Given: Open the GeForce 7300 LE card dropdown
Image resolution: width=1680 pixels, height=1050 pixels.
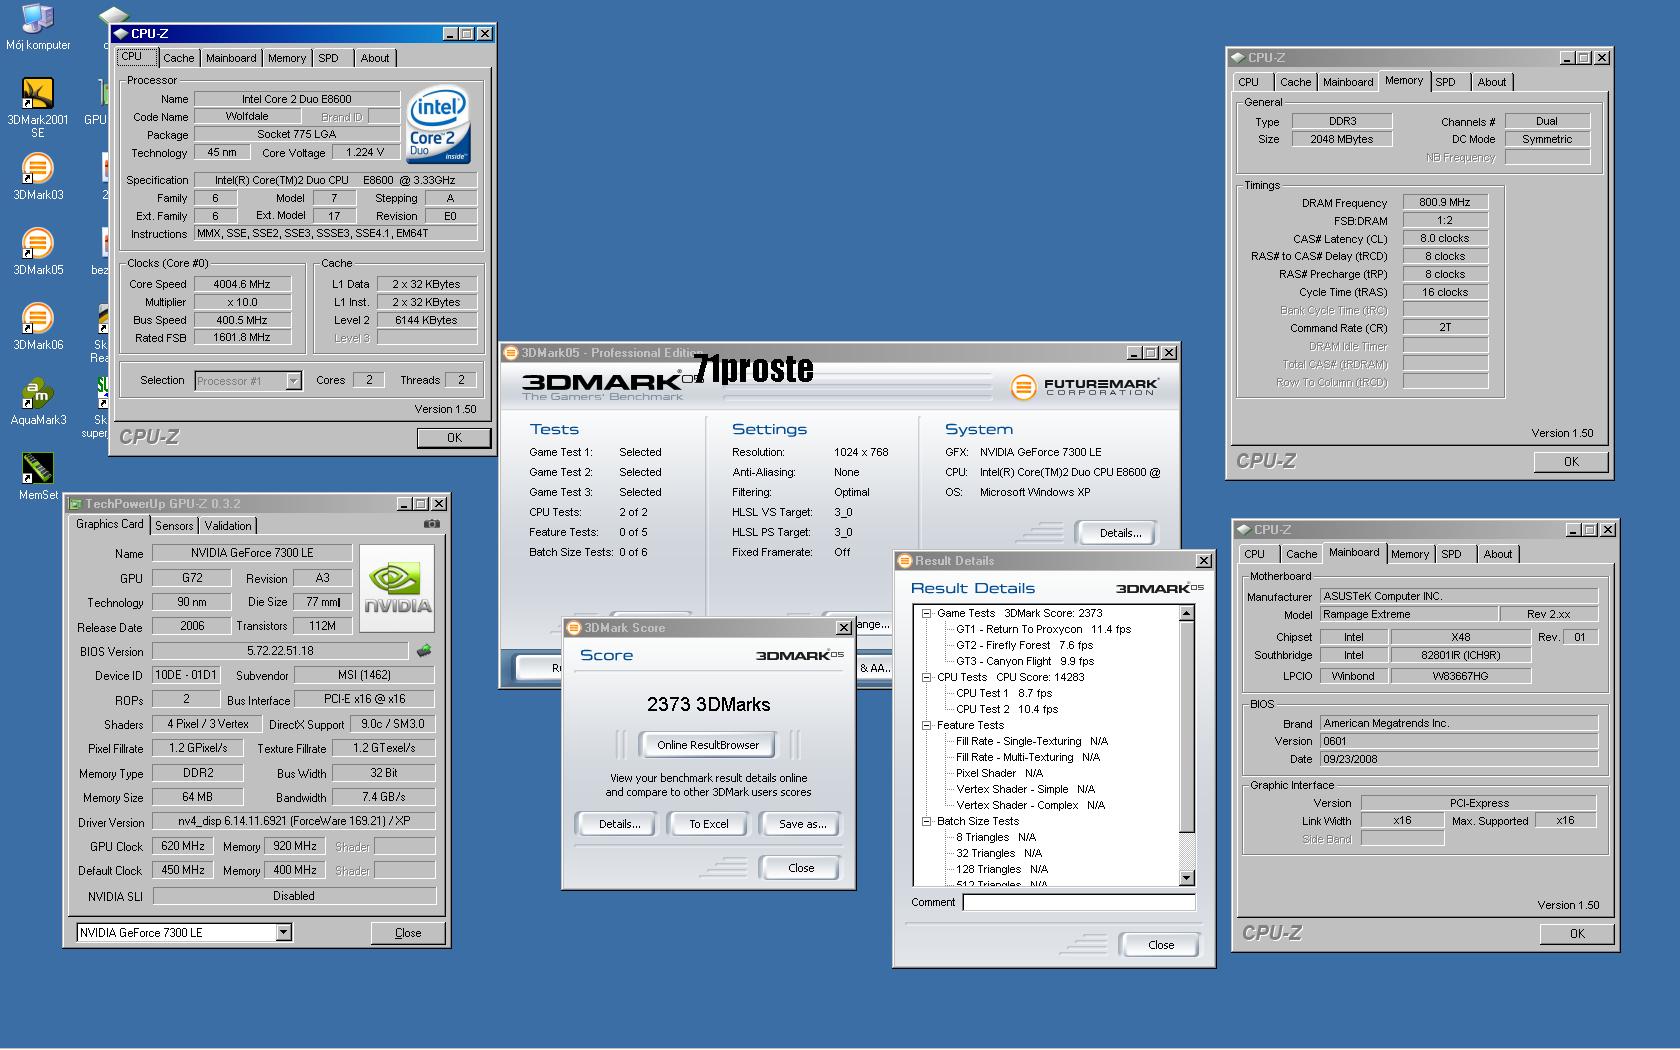Looking at the screenshot, I should click(284, 933).
